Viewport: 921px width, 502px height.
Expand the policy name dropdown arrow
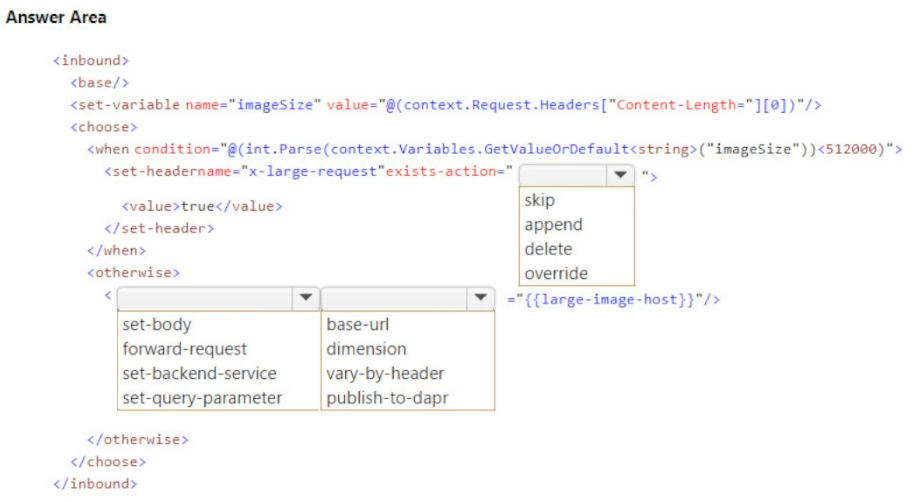[305, 298]
